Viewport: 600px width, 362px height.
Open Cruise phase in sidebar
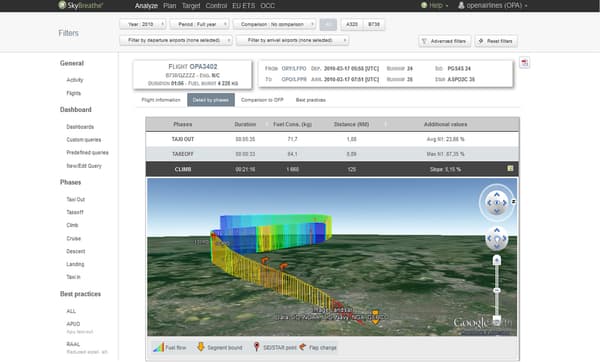point(73,238)
